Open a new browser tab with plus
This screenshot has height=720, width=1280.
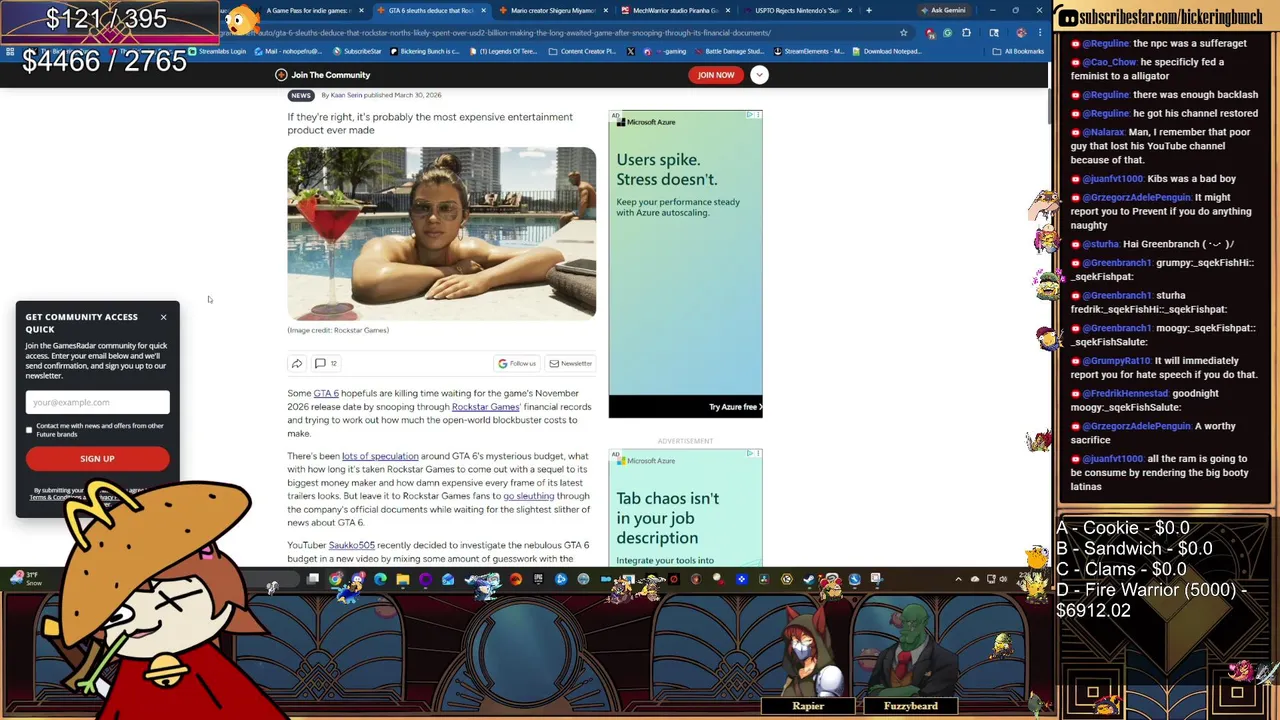(868, 10)
